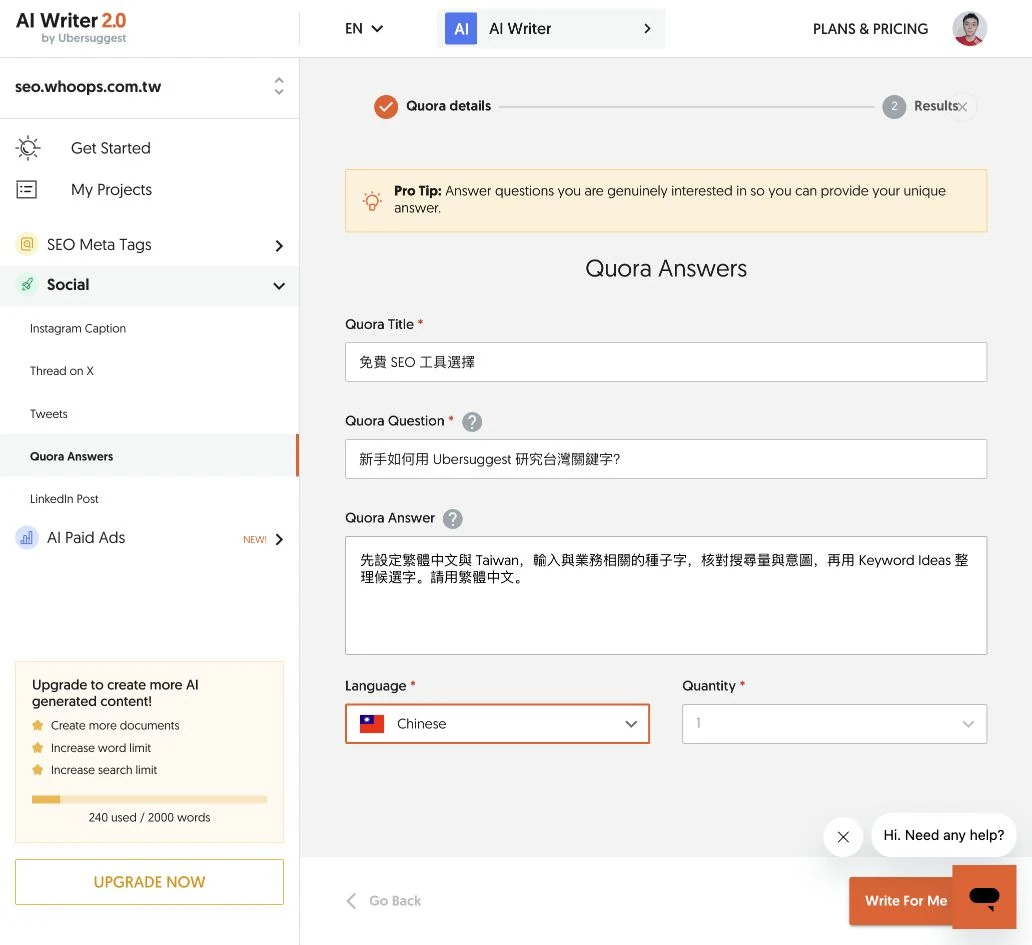Click the Get Started sun icon

(28, 148)
